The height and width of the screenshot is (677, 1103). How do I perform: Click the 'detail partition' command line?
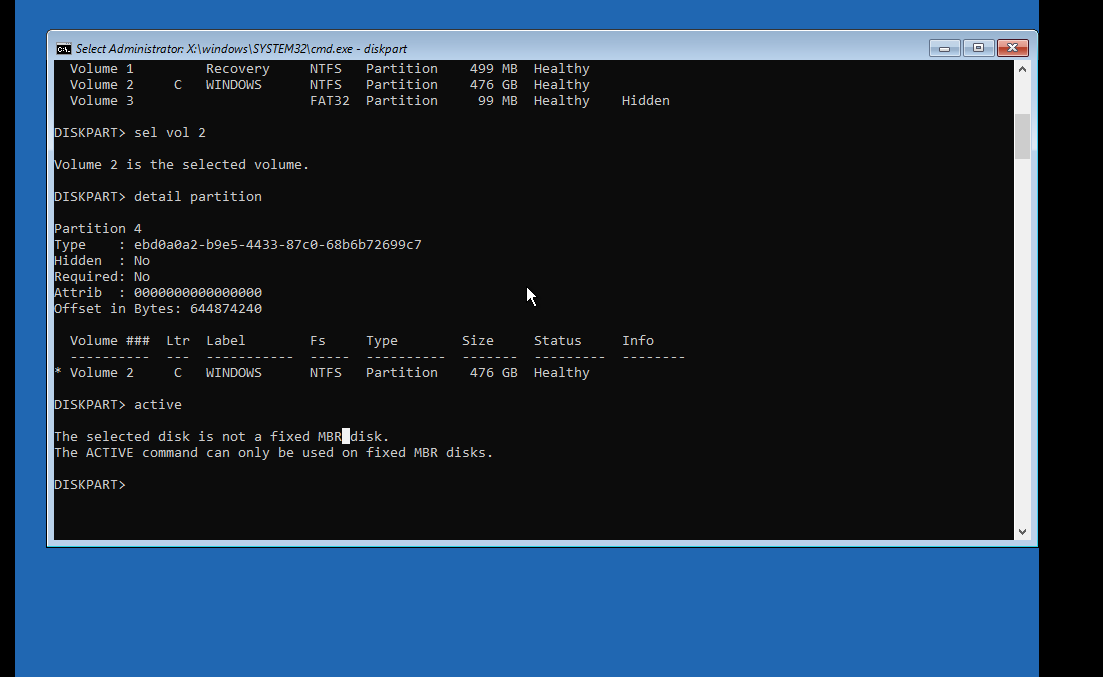coord(158,197)
